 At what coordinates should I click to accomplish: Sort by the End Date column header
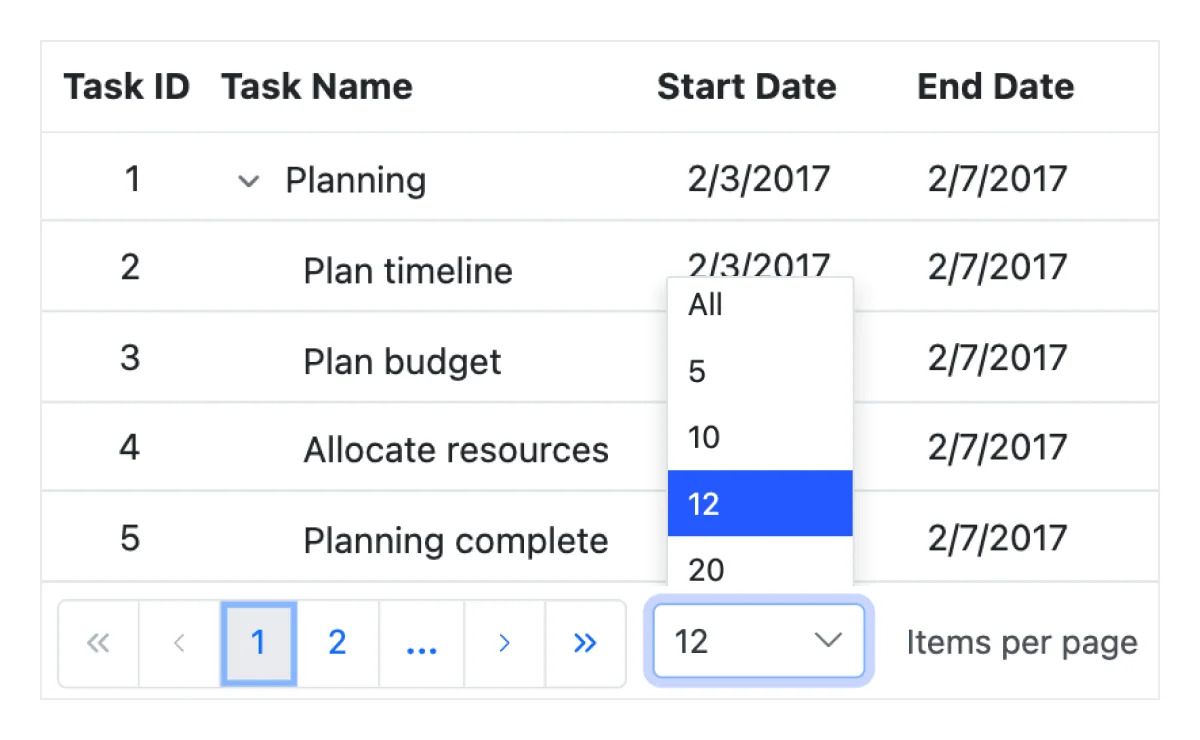coord(995,87)
